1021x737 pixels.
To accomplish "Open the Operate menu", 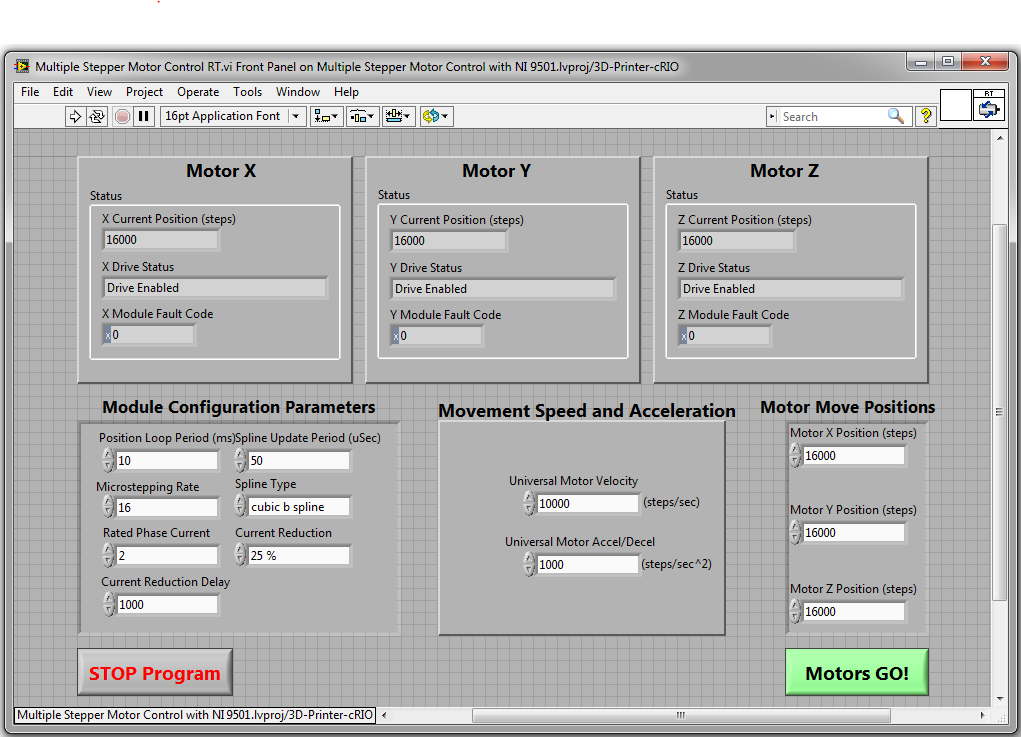I will (198, 92).
